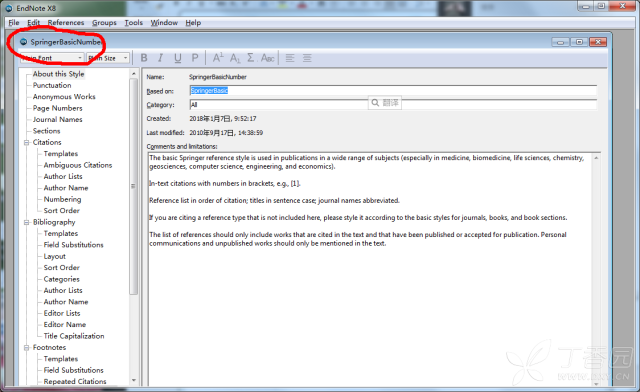Click the magnifier translate popup icon
The width and height of the screenshot is (640, 392).
coord(375,103)
